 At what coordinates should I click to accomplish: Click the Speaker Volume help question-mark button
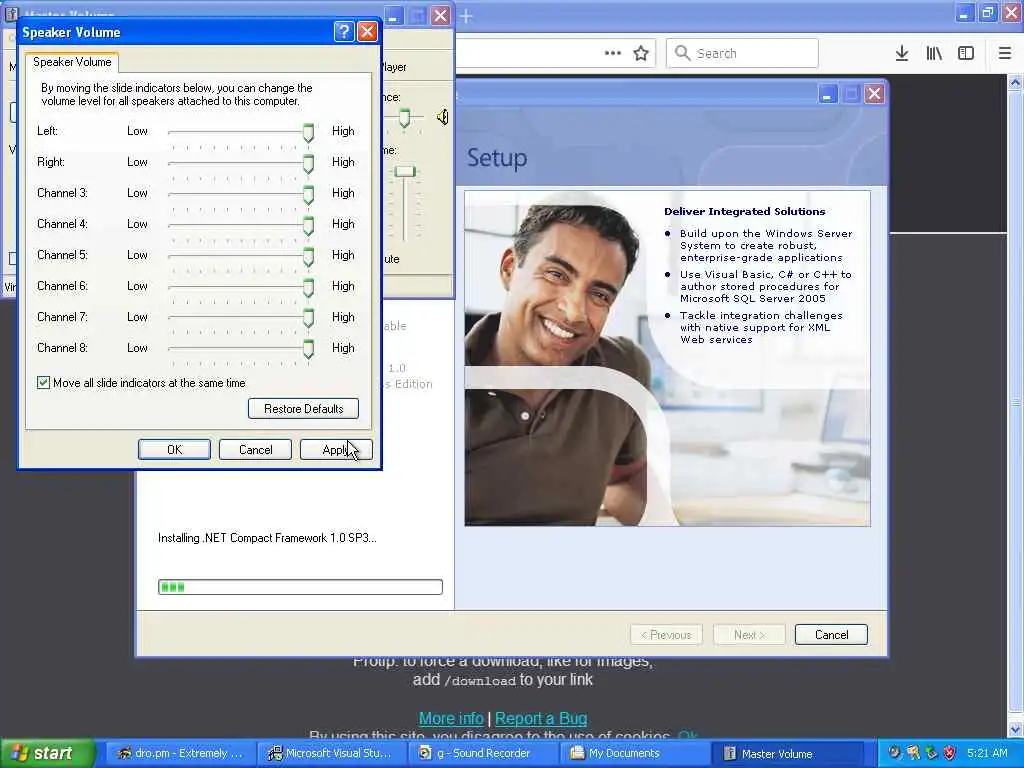pyautogui.click(x=344, y=31)
